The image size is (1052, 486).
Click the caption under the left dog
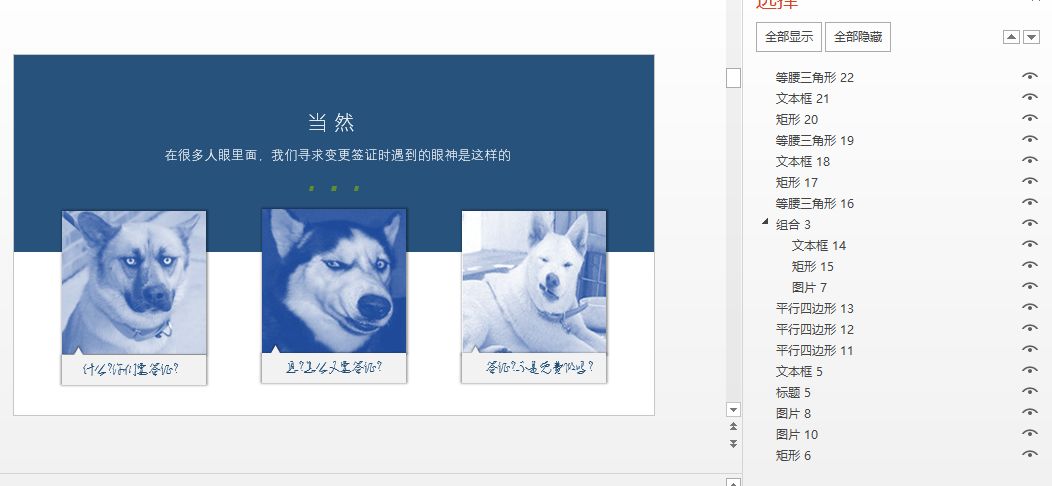[x=131, y=369]
